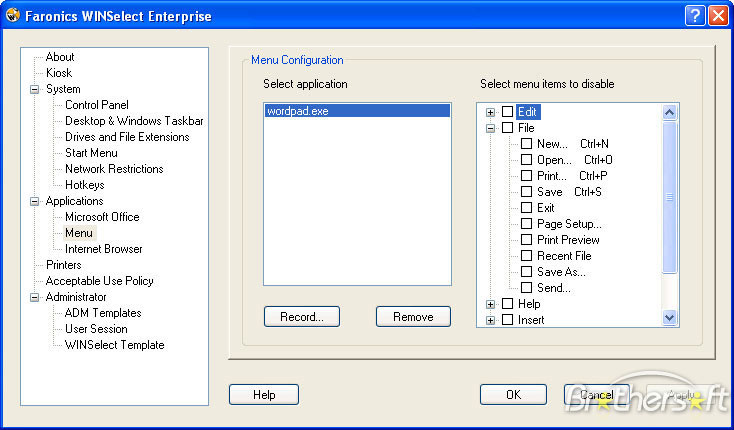Collapse the System tree node

tap(35, 89)
